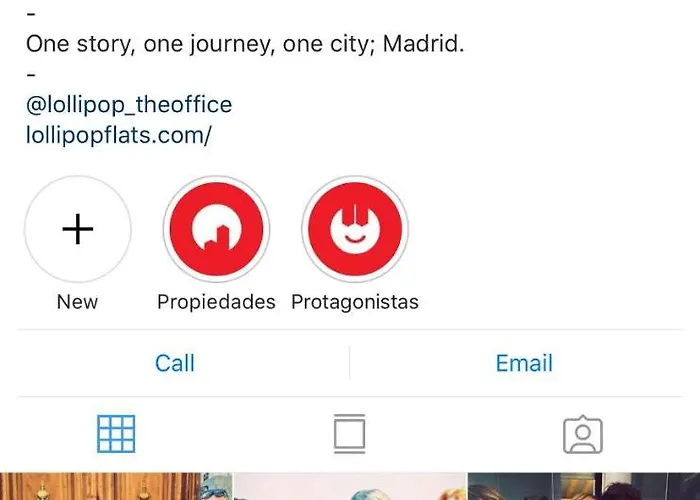
Task: Click the smiley logo in the red circle
Action: [355, 229]
